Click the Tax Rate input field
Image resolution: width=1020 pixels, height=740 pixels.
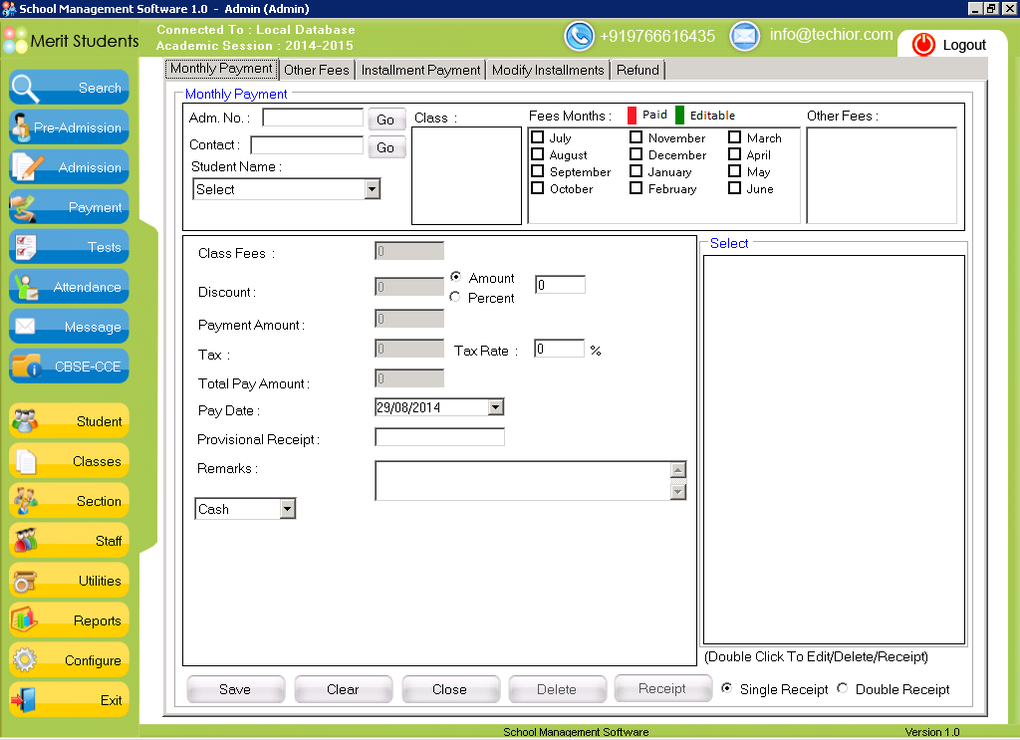559,349
